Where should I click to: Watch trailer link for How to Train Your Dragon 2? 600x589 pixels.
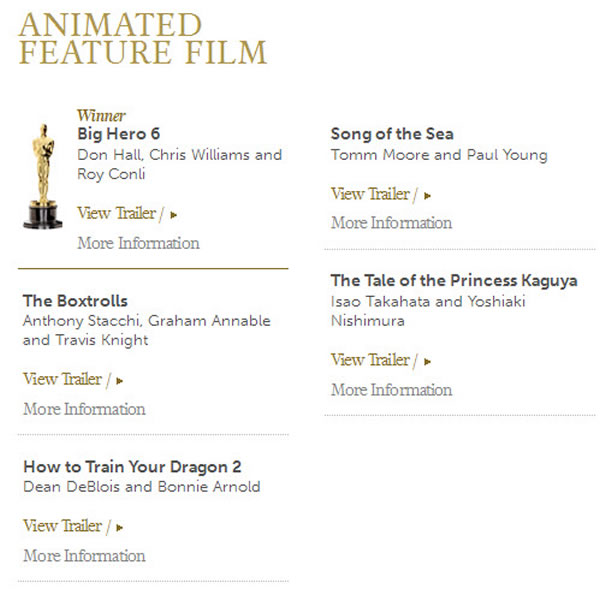[x=62, y=525]
